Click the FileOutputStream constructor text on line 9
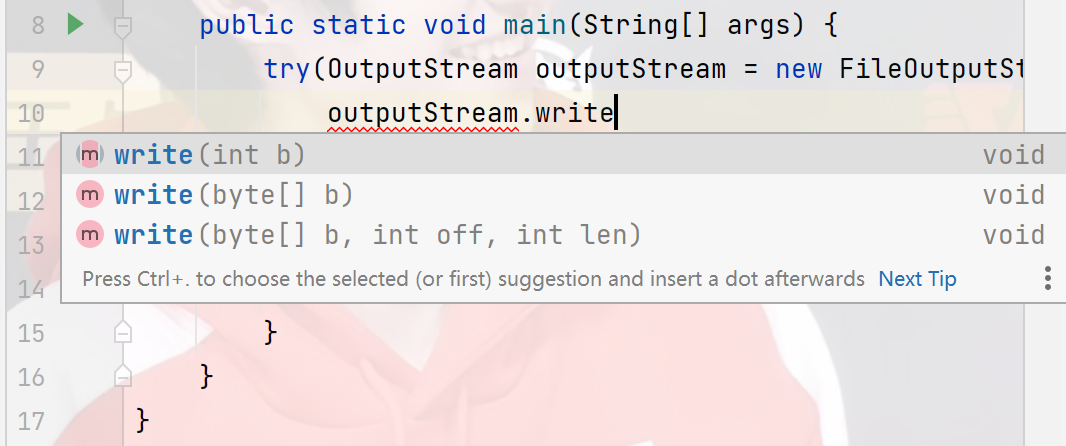This screenshot has height=446, width=1066. (931, 69)
